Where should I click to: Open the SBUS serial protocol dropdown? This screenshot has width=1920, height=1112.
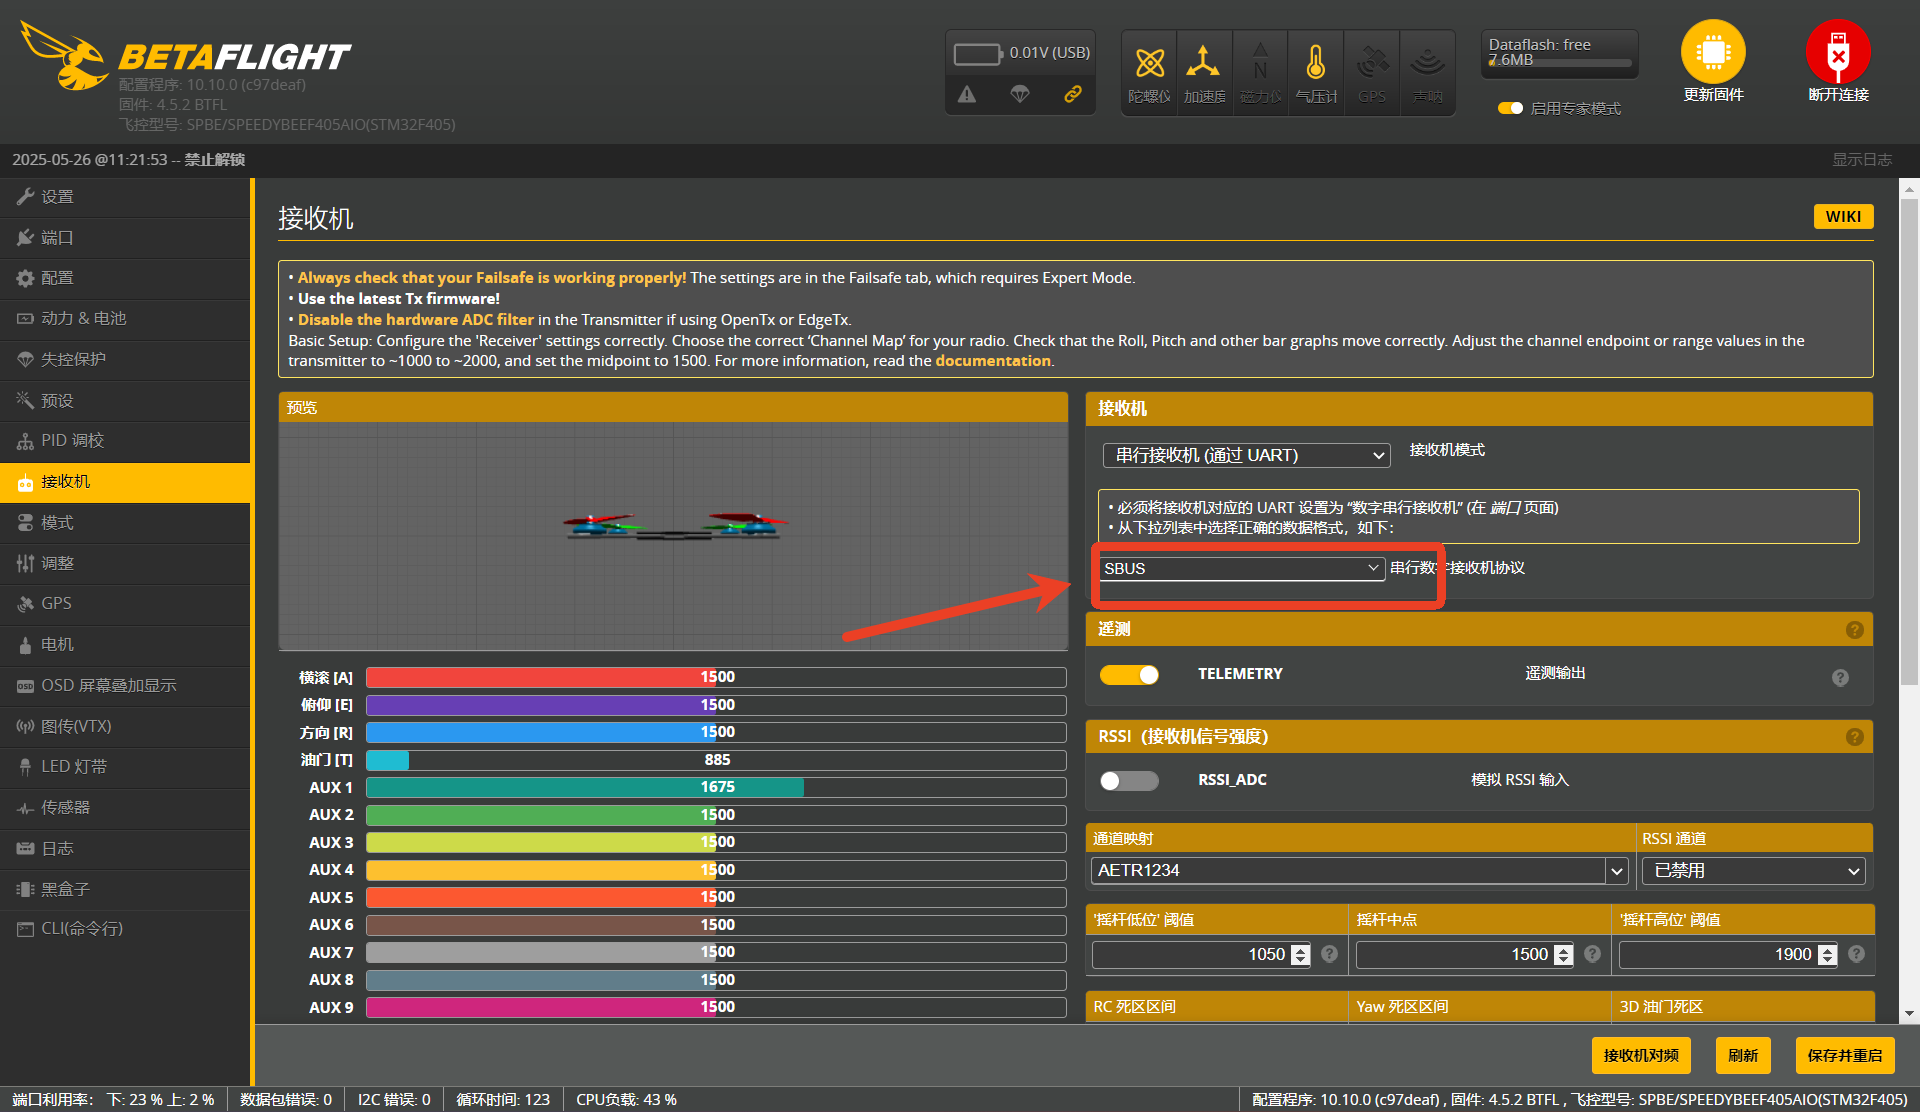[1242, 568]
